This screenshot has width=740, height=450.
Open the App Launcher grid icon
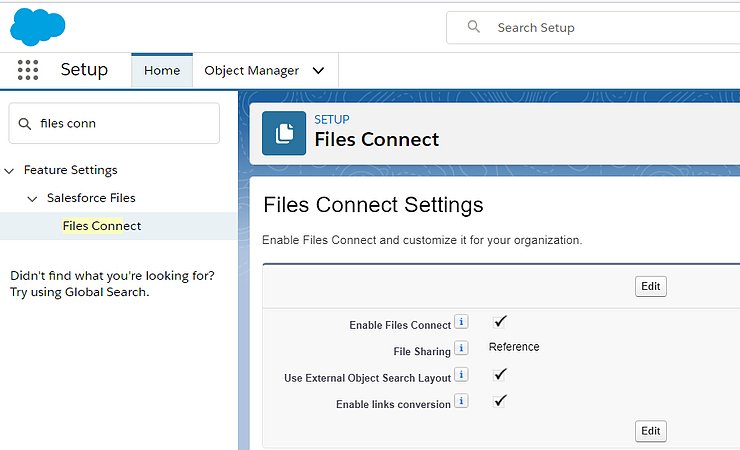pyautogui.click(x=28, y=70)
